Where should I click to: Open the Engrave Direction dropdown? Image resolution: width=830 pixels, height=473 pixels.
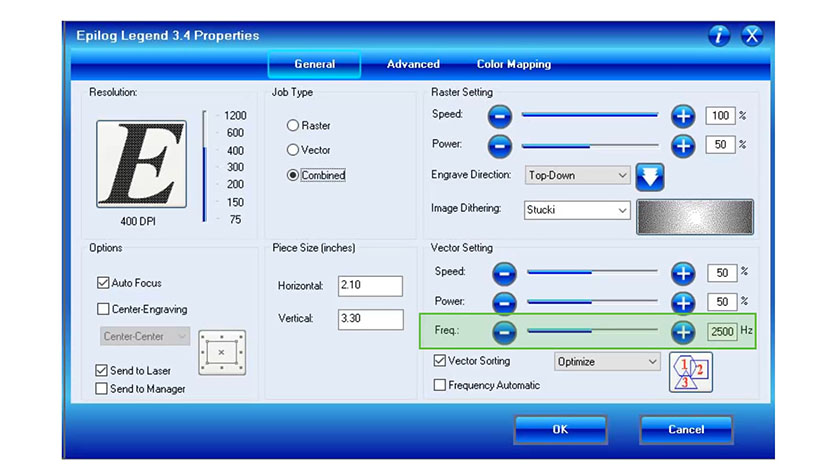[578, 175]
